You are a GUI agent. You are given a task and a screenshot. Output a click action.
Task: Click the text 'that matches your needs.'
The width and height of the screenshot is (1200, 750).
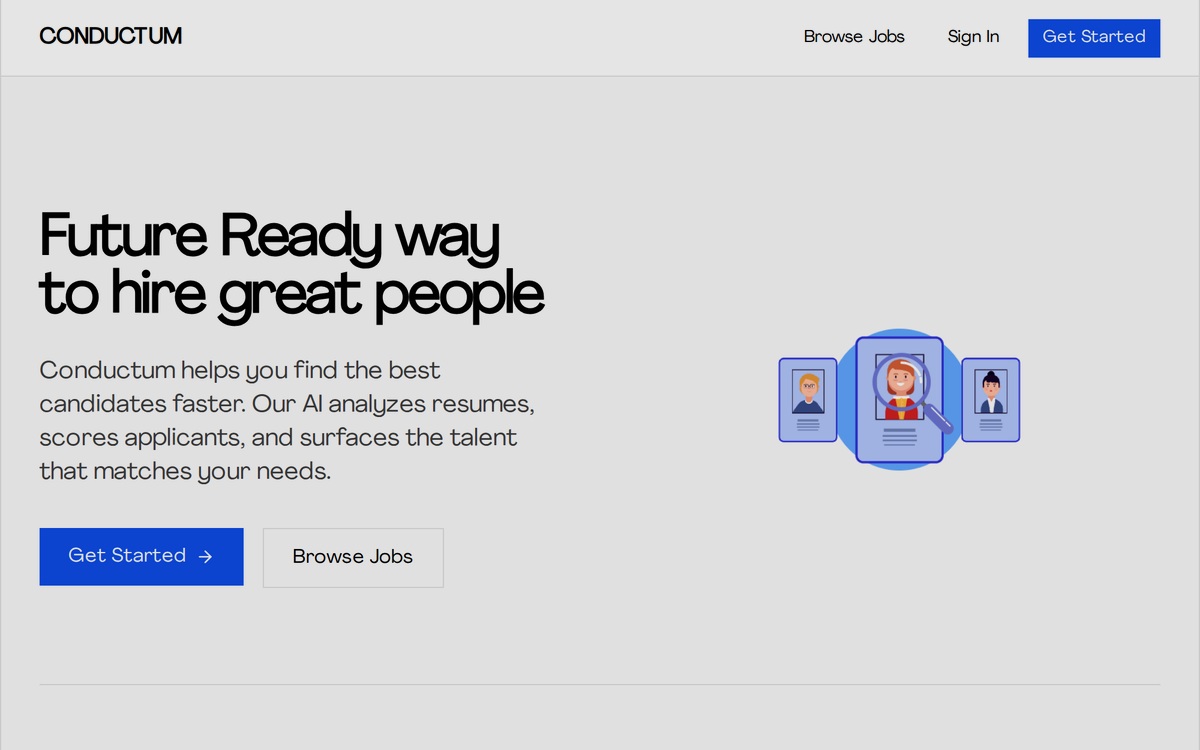click(185, 471)
